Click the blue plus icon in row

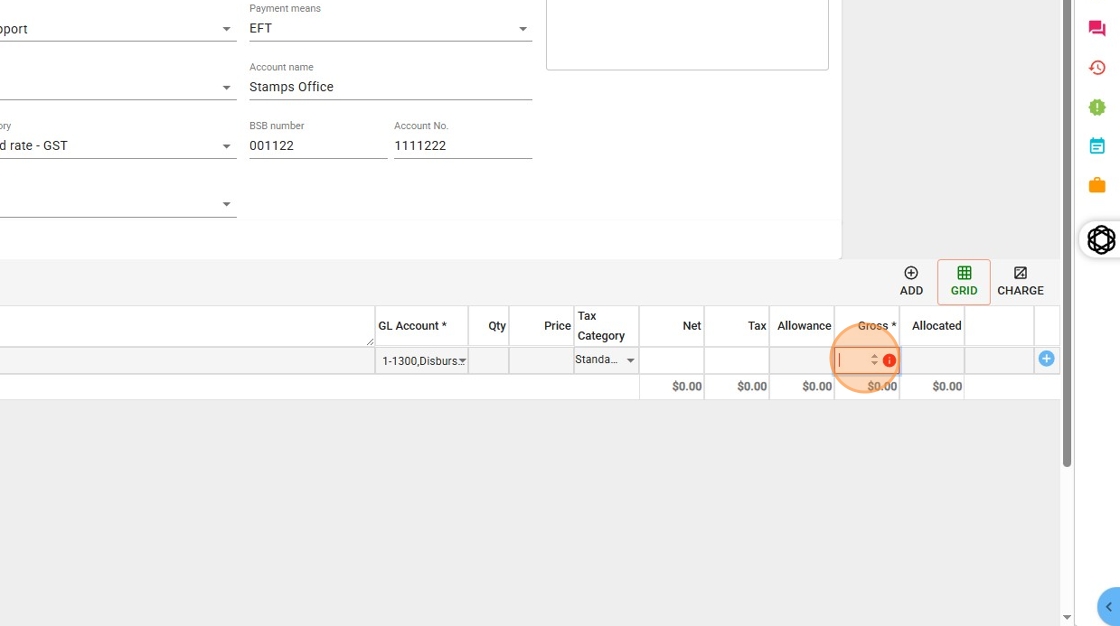pyautogui.click(x=1046, y=359)
